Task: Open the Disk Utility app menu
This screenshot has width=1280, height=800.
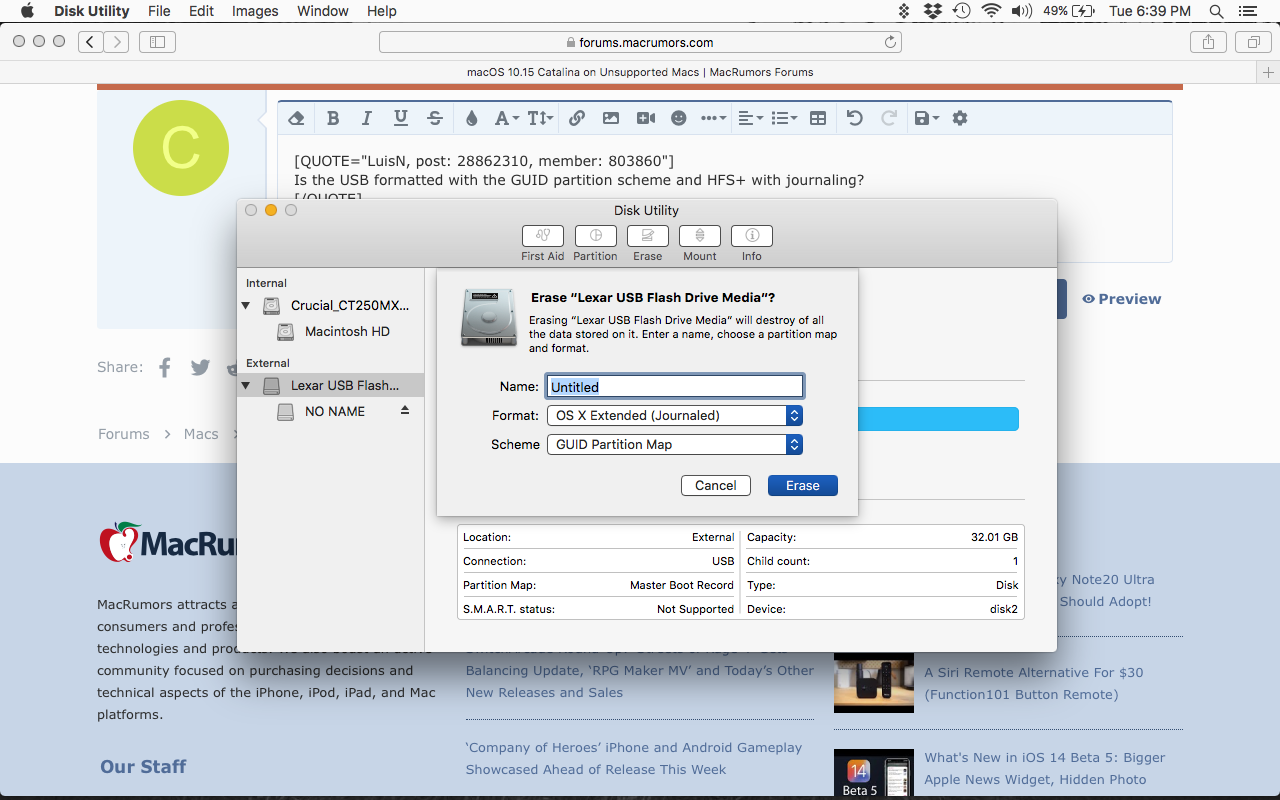Action: [92, 11]
